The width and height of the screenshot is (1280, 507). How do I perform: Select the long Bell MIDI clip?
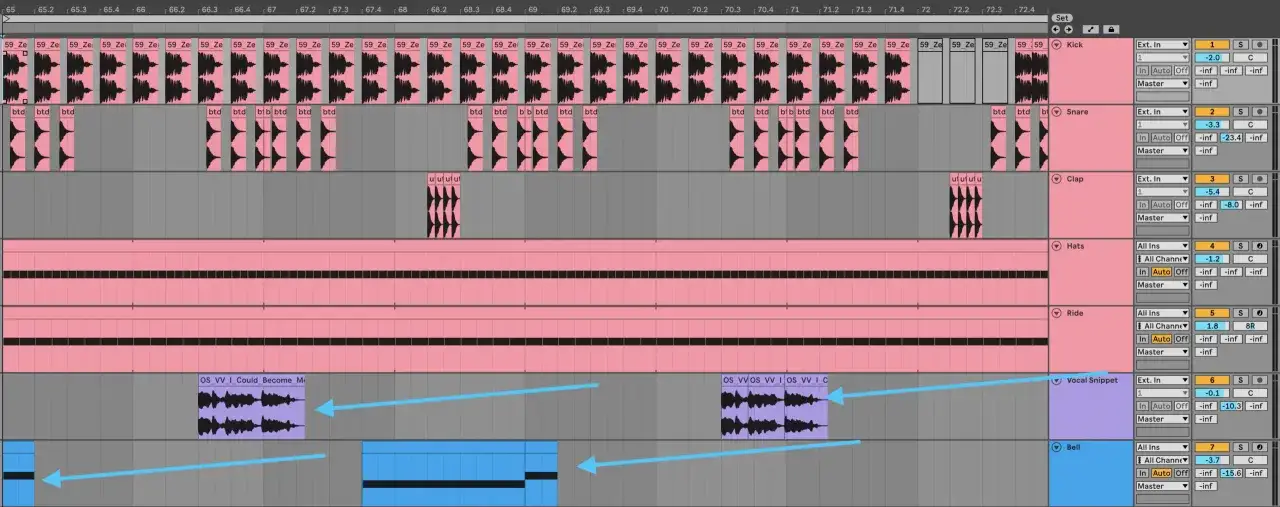[443, 474]
